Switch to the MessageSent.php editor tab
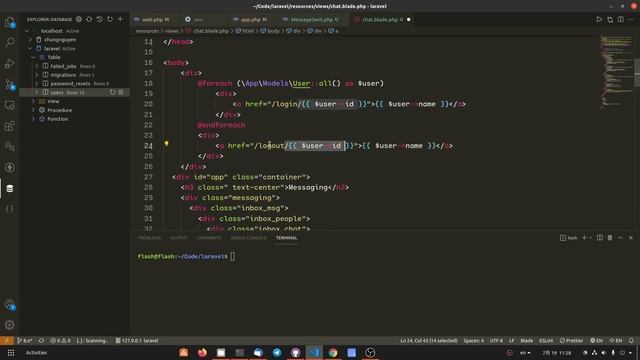Screen dimensions: 640x360 coord(314,19)
